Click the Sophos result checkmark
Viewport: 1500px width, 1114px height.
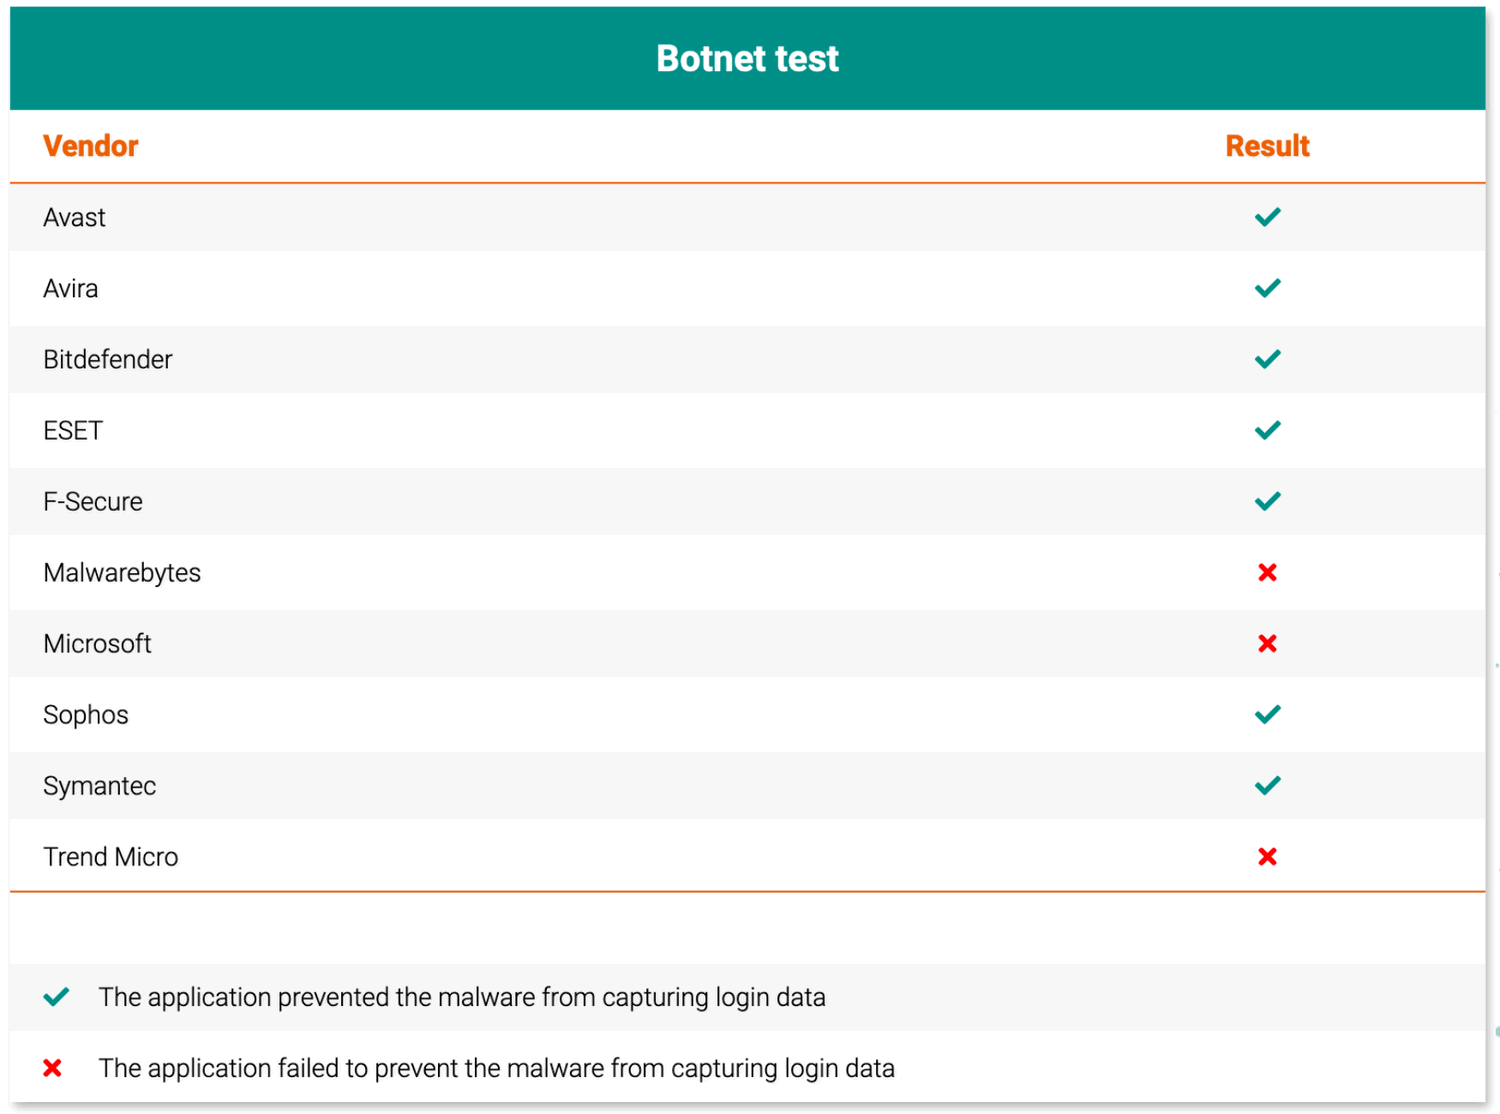click(x=1267, y=714)
